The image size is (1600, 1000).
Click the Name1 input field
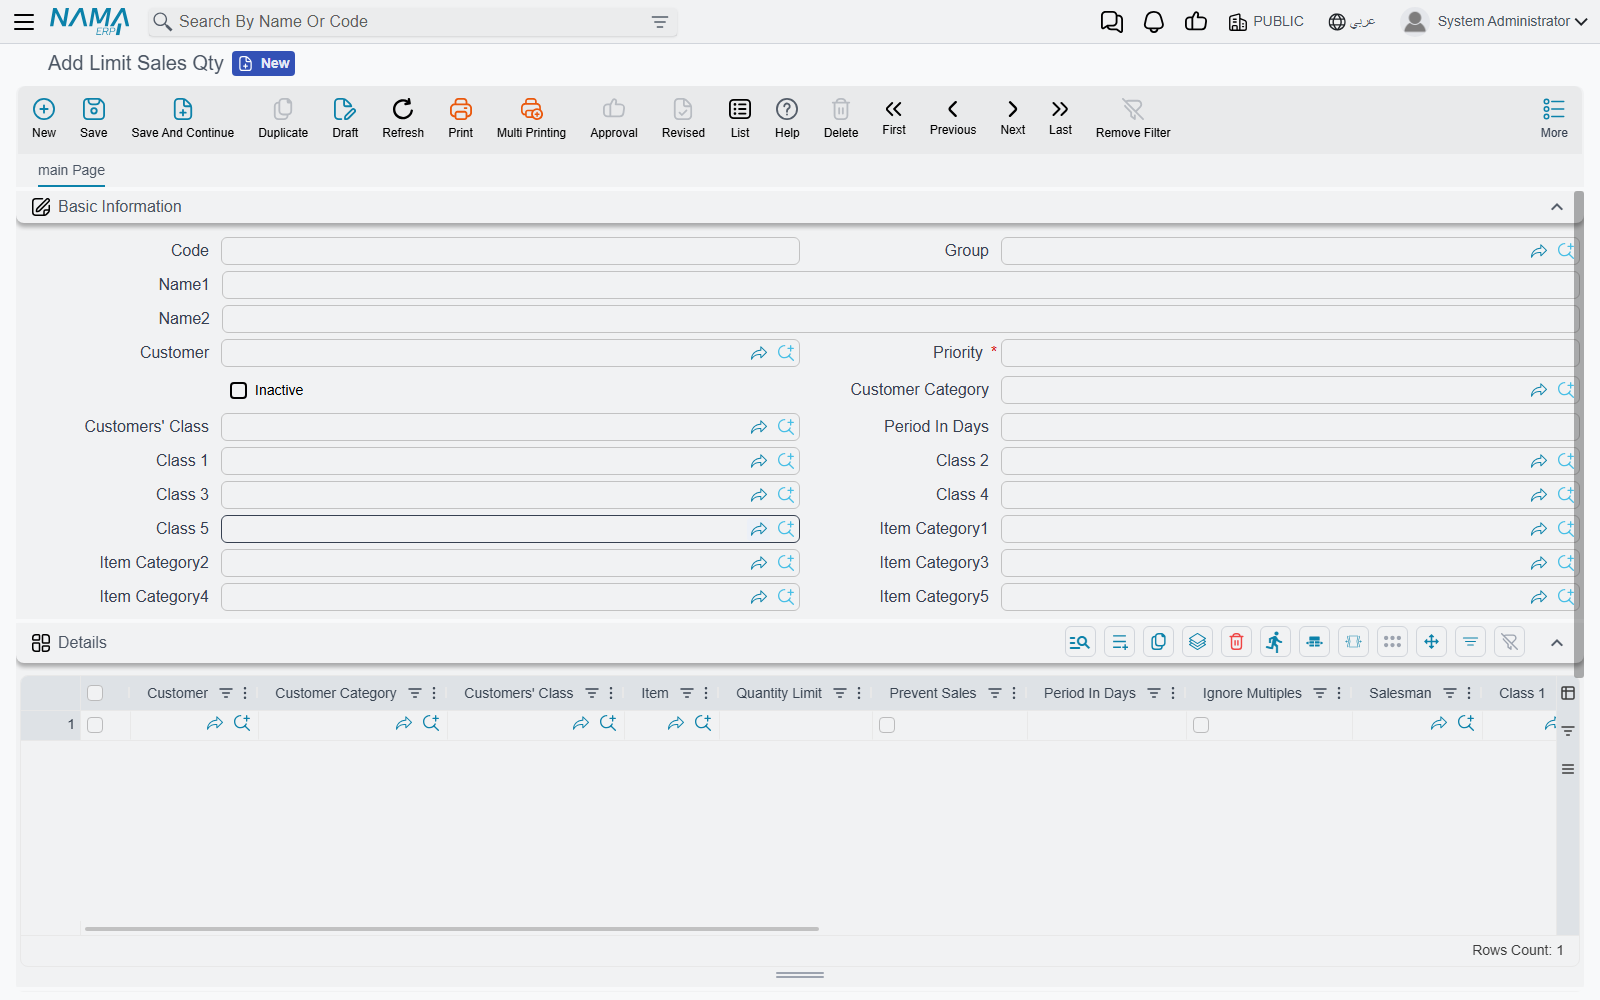(900, 285)
